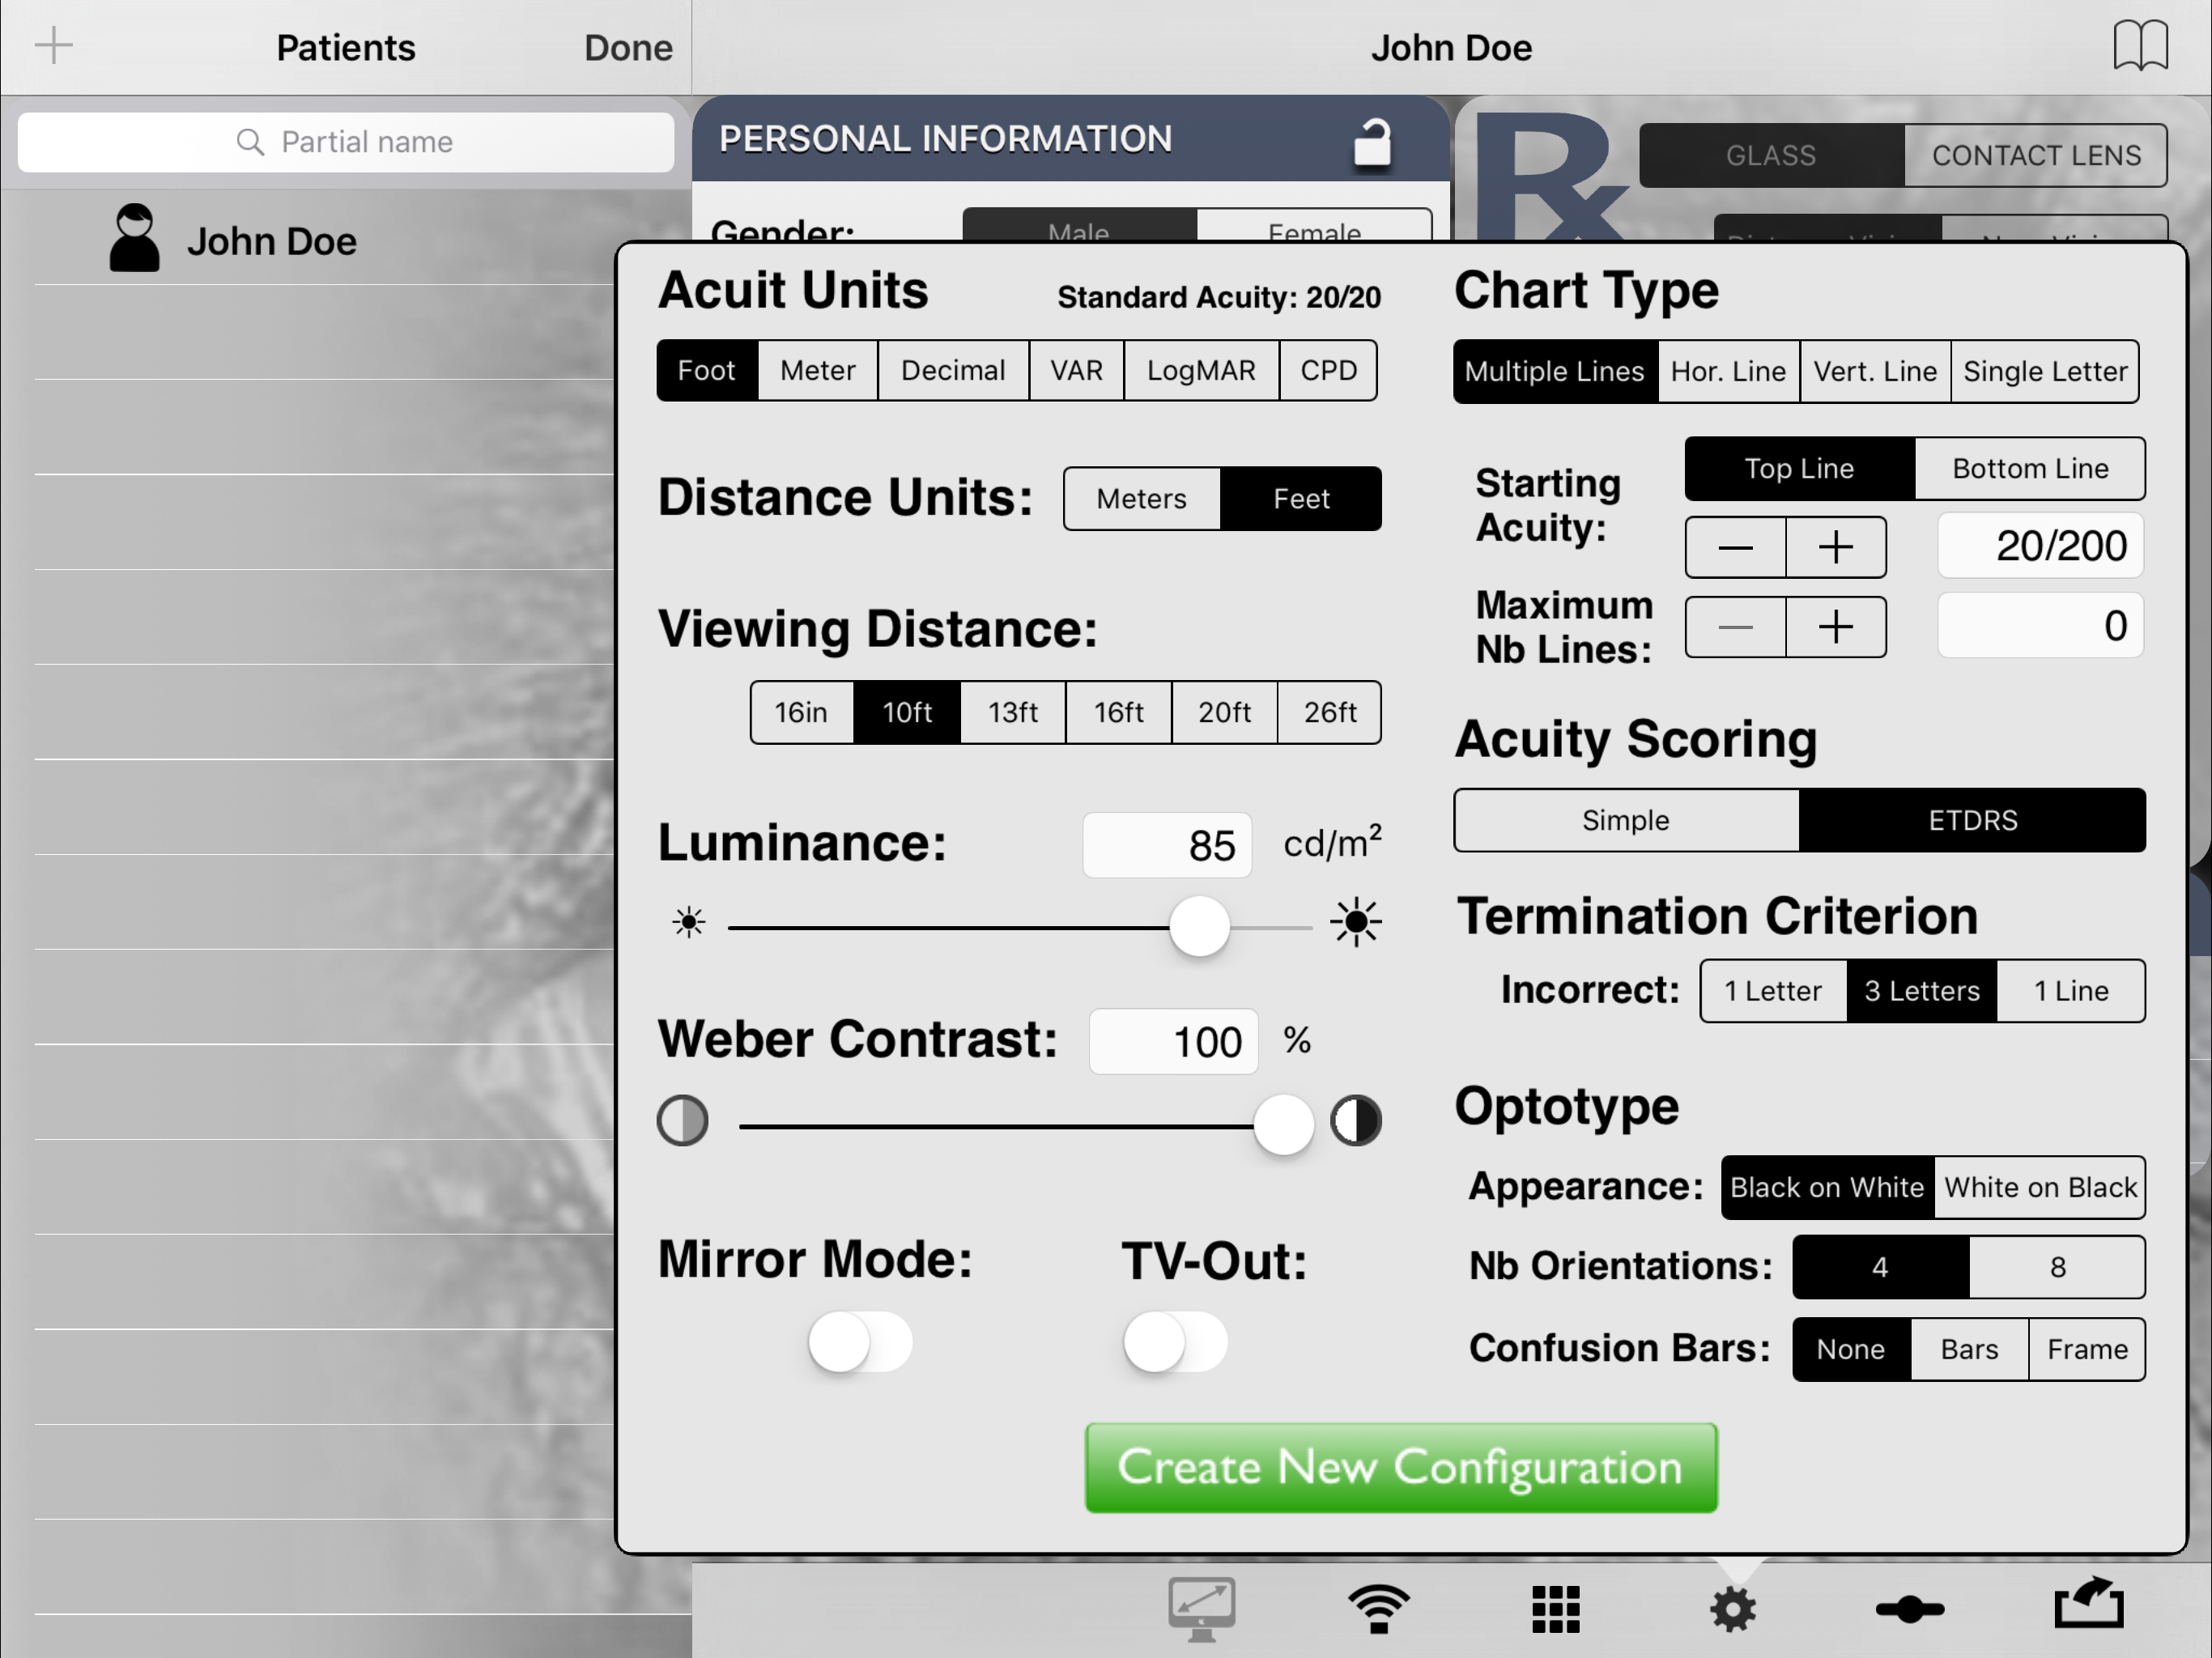The width and height of the screenshot is (2212, 1658).
Task: Decrease Starting Acuity with minus stepper
Action: tap(1735, 547)
